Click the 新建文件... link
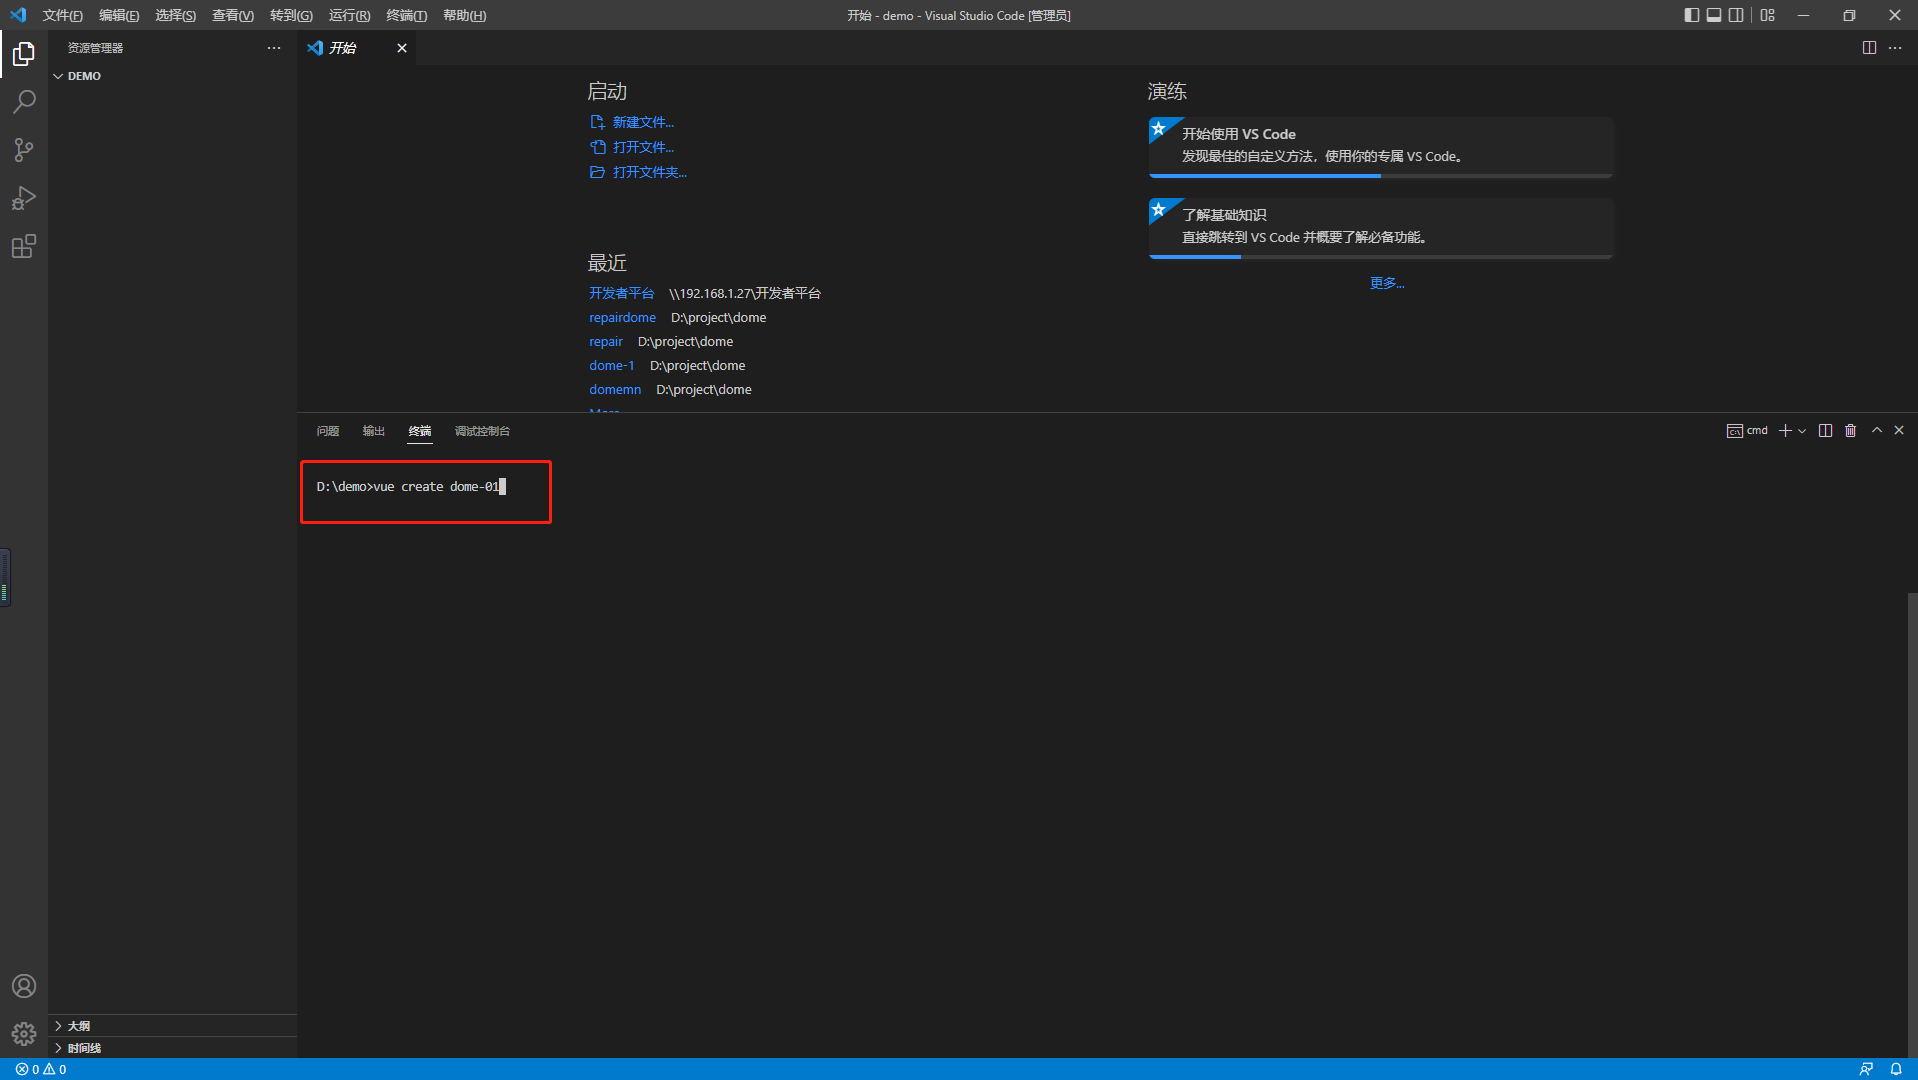Image resolution: width=1918 pixels, height=1080 pixels. pyautogui.click(x=643, y=122)
